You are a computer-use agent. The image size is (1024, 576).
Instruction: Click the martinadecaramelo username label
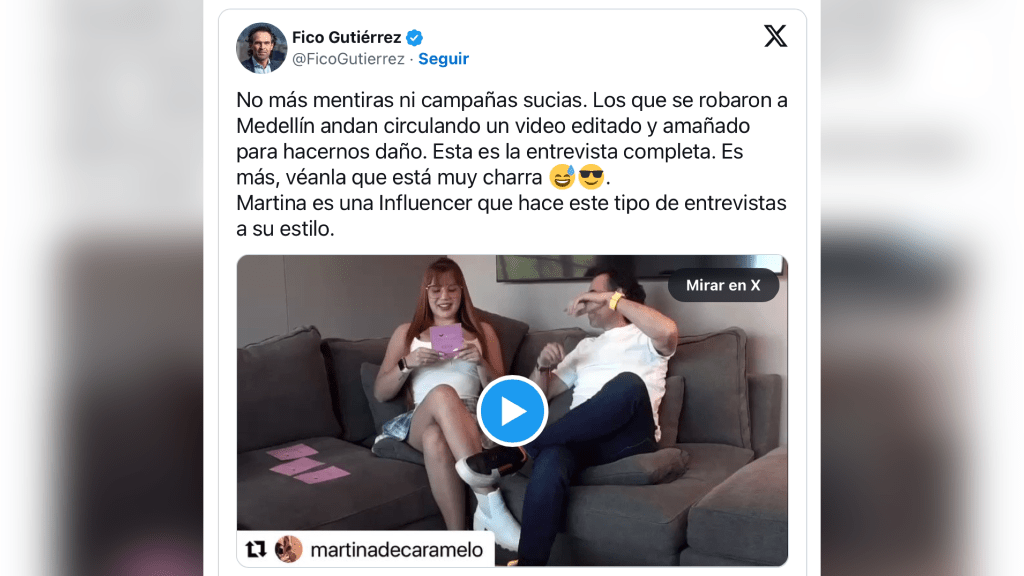[x=396, y=550]
